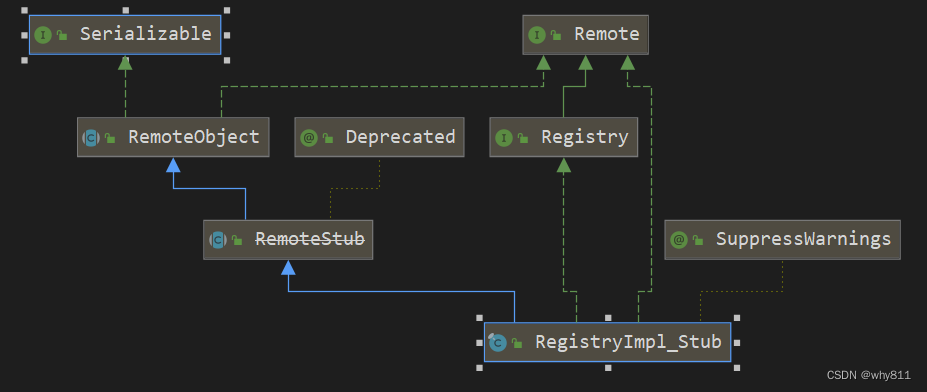Select the RemoteObject class node
Viewport: 927px width, 392px height.
tap(173, 137)
